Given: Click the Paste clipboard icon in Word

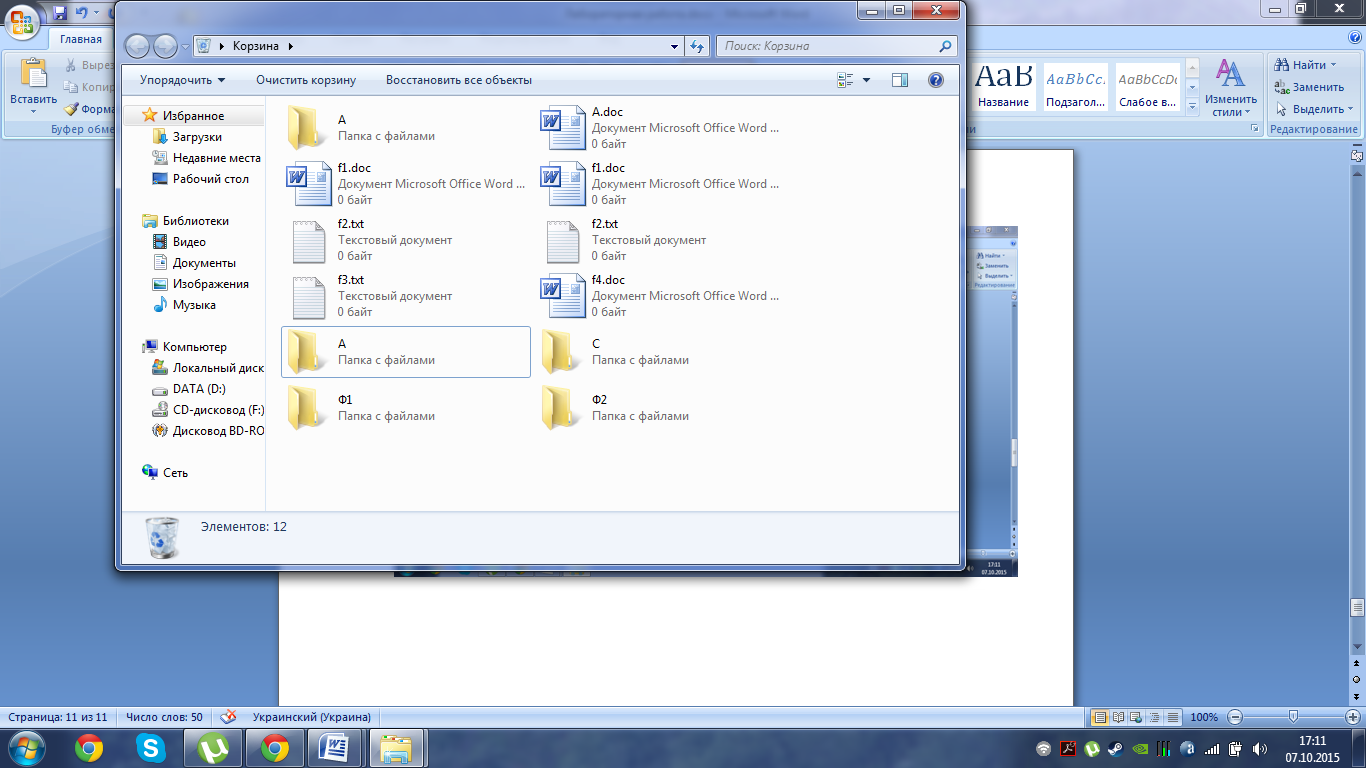Looking at the screenshot, I should (34, 74).
